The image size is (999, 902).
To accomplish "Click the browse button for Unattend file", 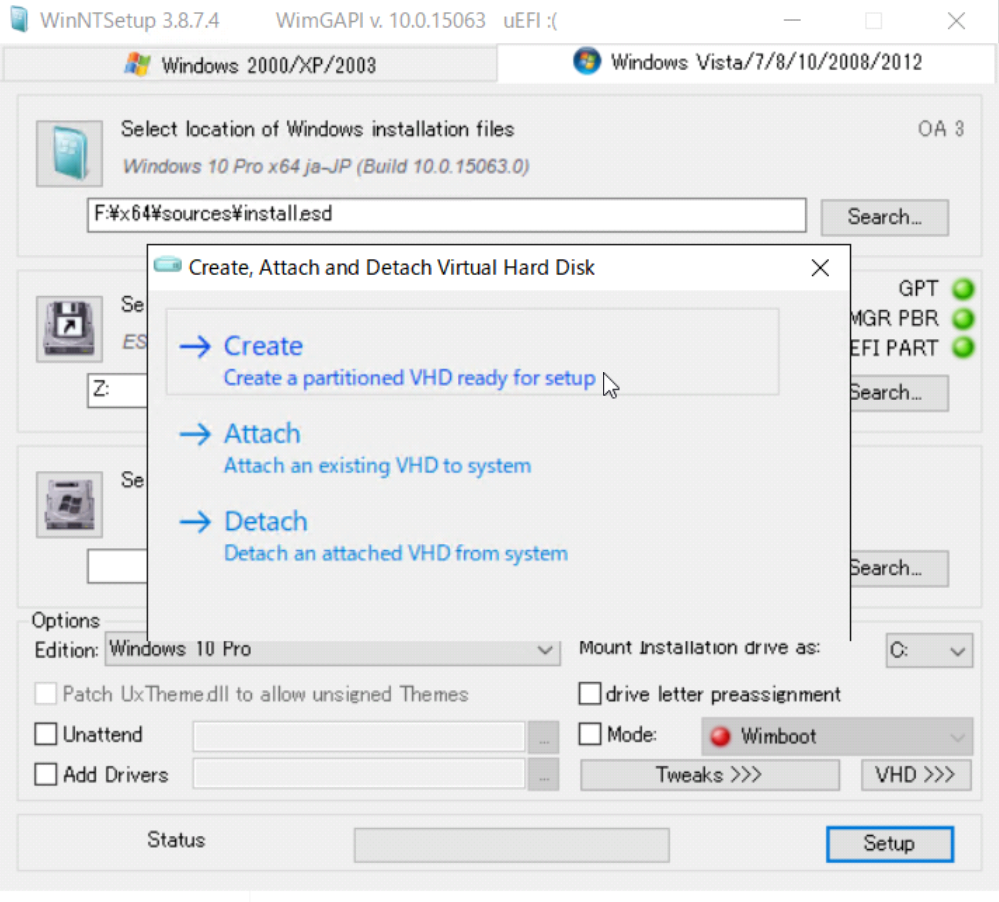I will click(543, 737).
